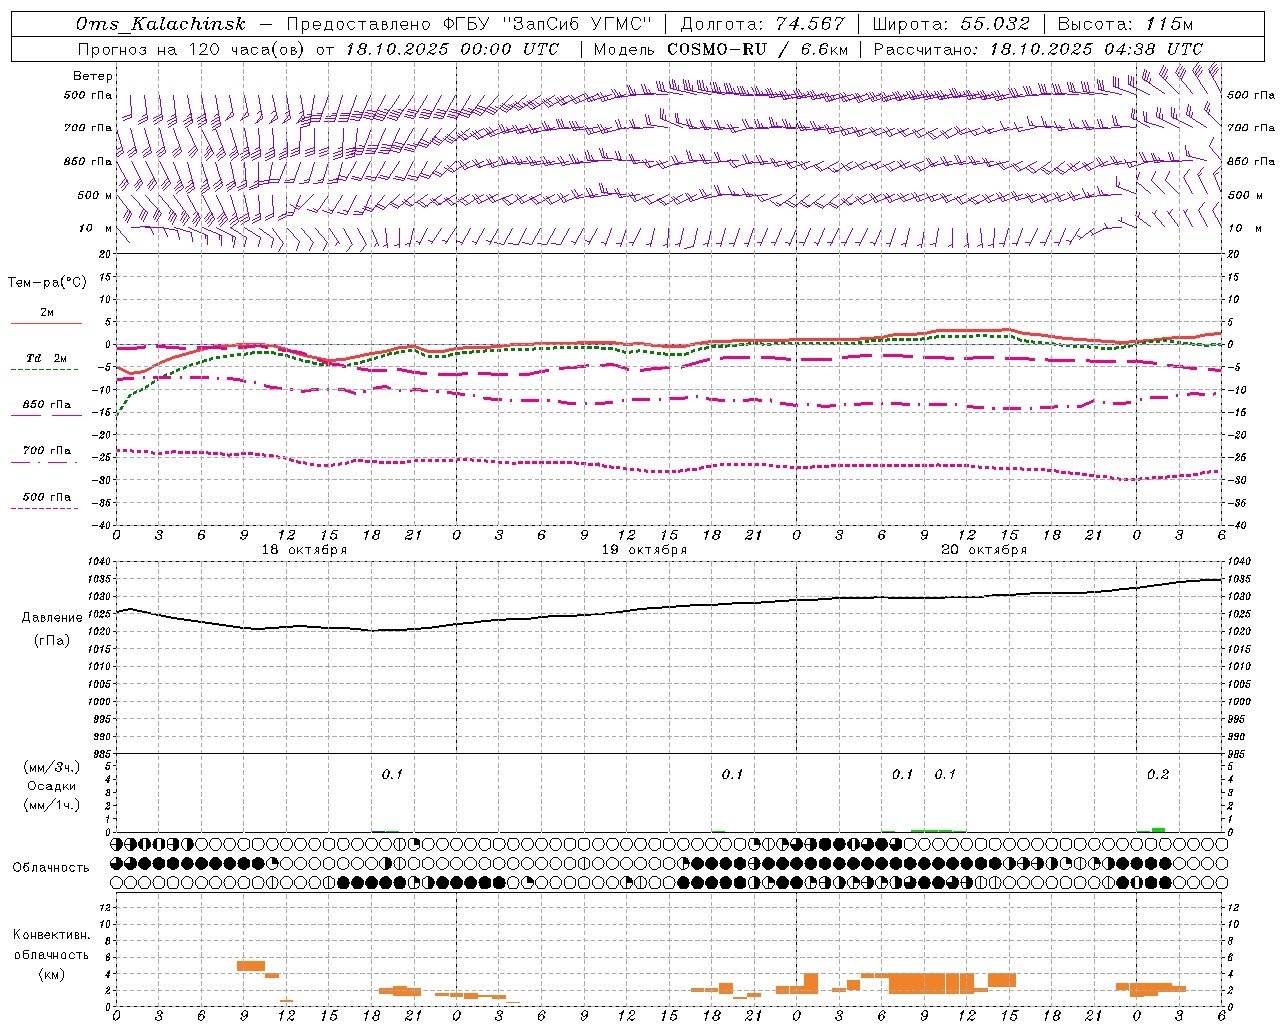This screenshot has width=1280, height=1024.
Task: Click the Конвективн. облачность (км) label
Action: pos(51,954)
